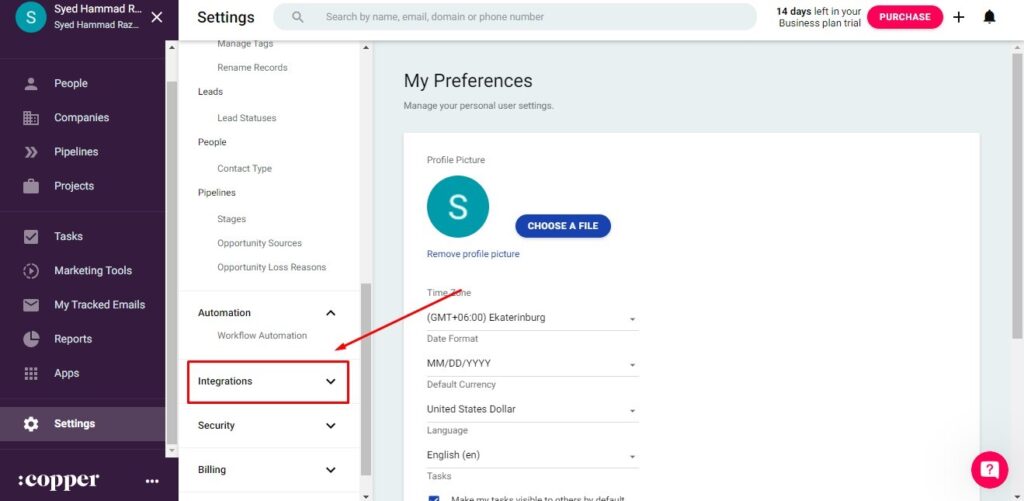1024x501 pixels.
Task: Select Workflow Automation menu item
Action: click(262, 336)
